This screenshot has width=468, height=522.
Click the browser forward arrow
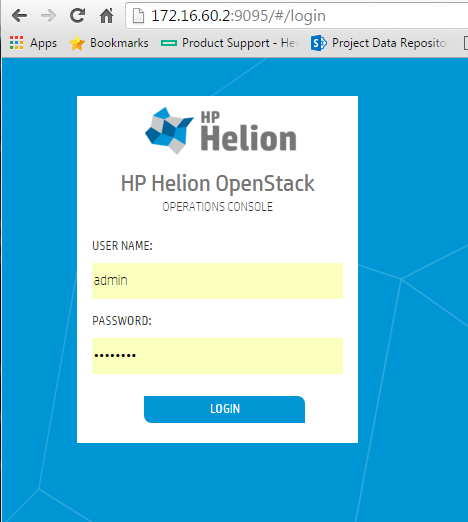coord(49,16)
